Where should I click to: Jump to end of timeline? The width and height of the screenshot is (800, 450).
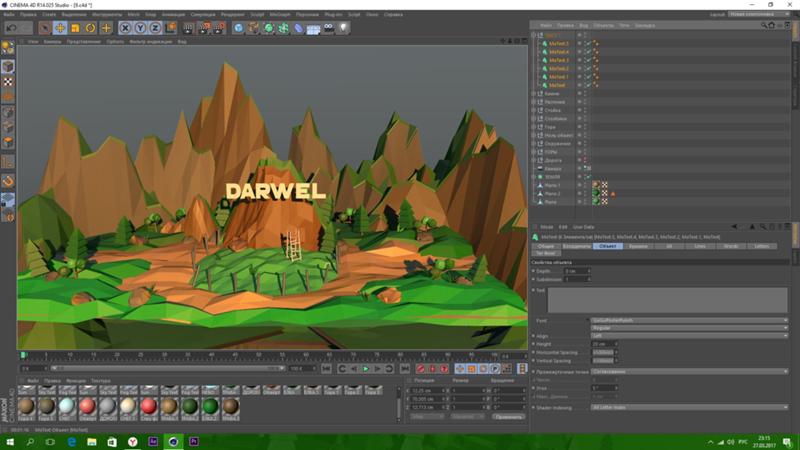click(405, 368)
